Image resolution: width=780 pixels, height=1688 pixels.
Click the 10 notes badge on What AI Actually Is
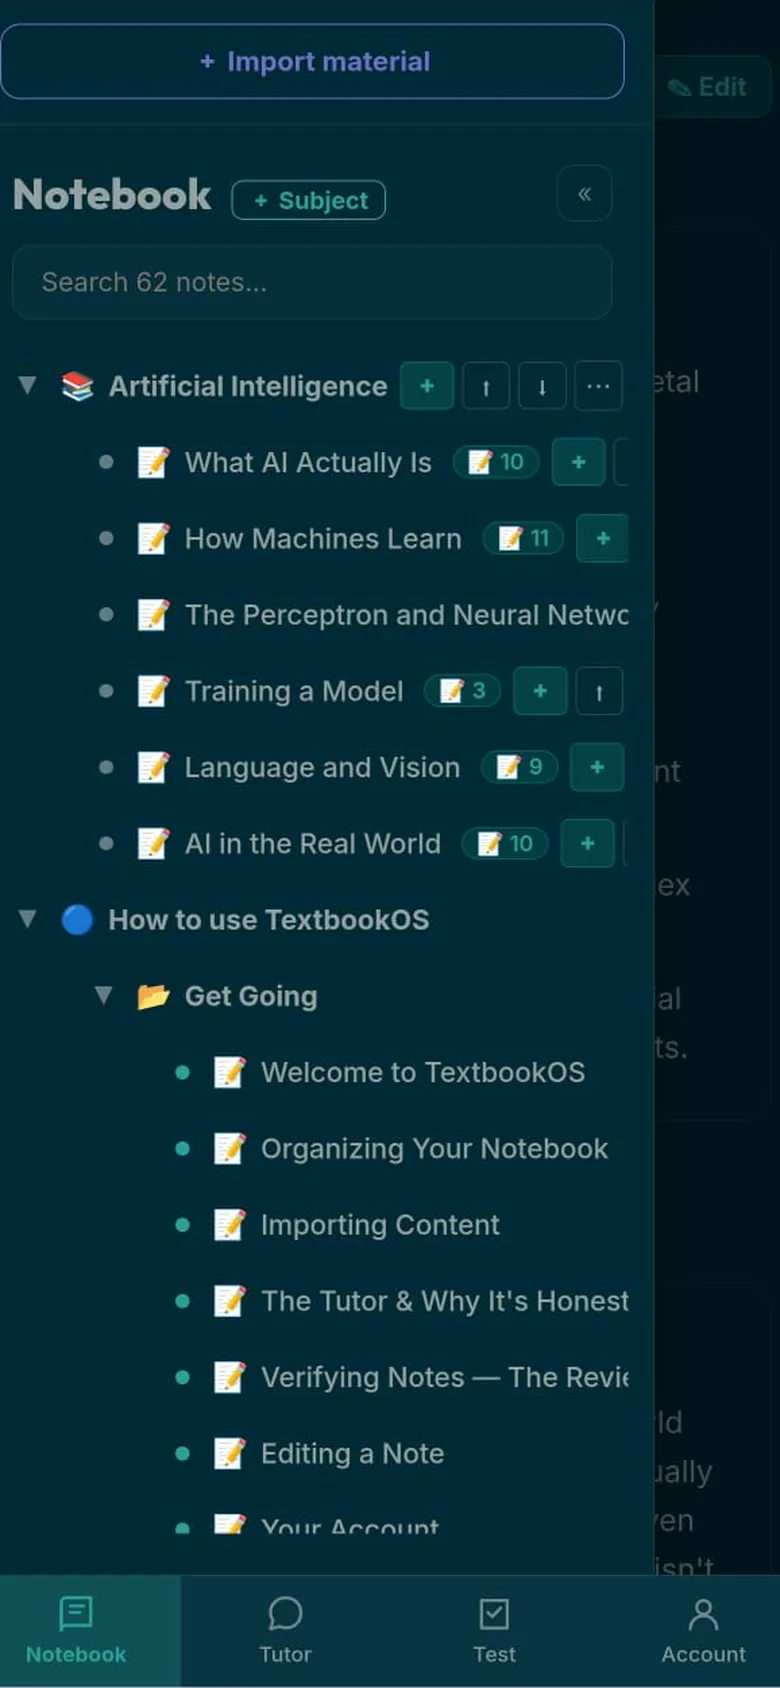496,462
